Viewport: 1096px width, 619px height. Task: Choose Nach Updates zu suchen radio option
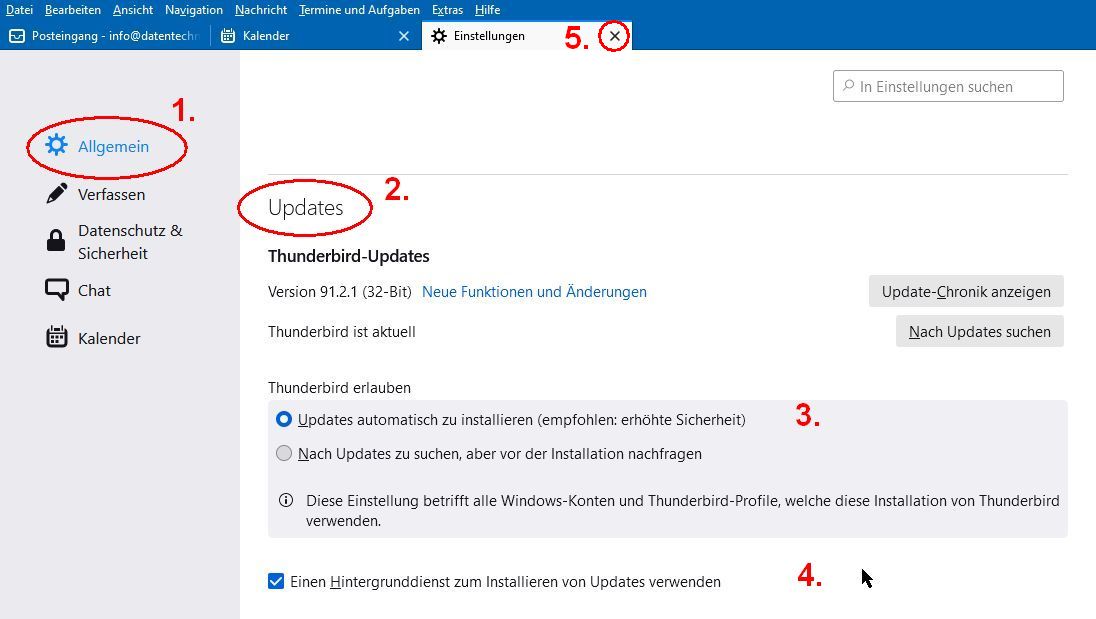click(284, 453)
